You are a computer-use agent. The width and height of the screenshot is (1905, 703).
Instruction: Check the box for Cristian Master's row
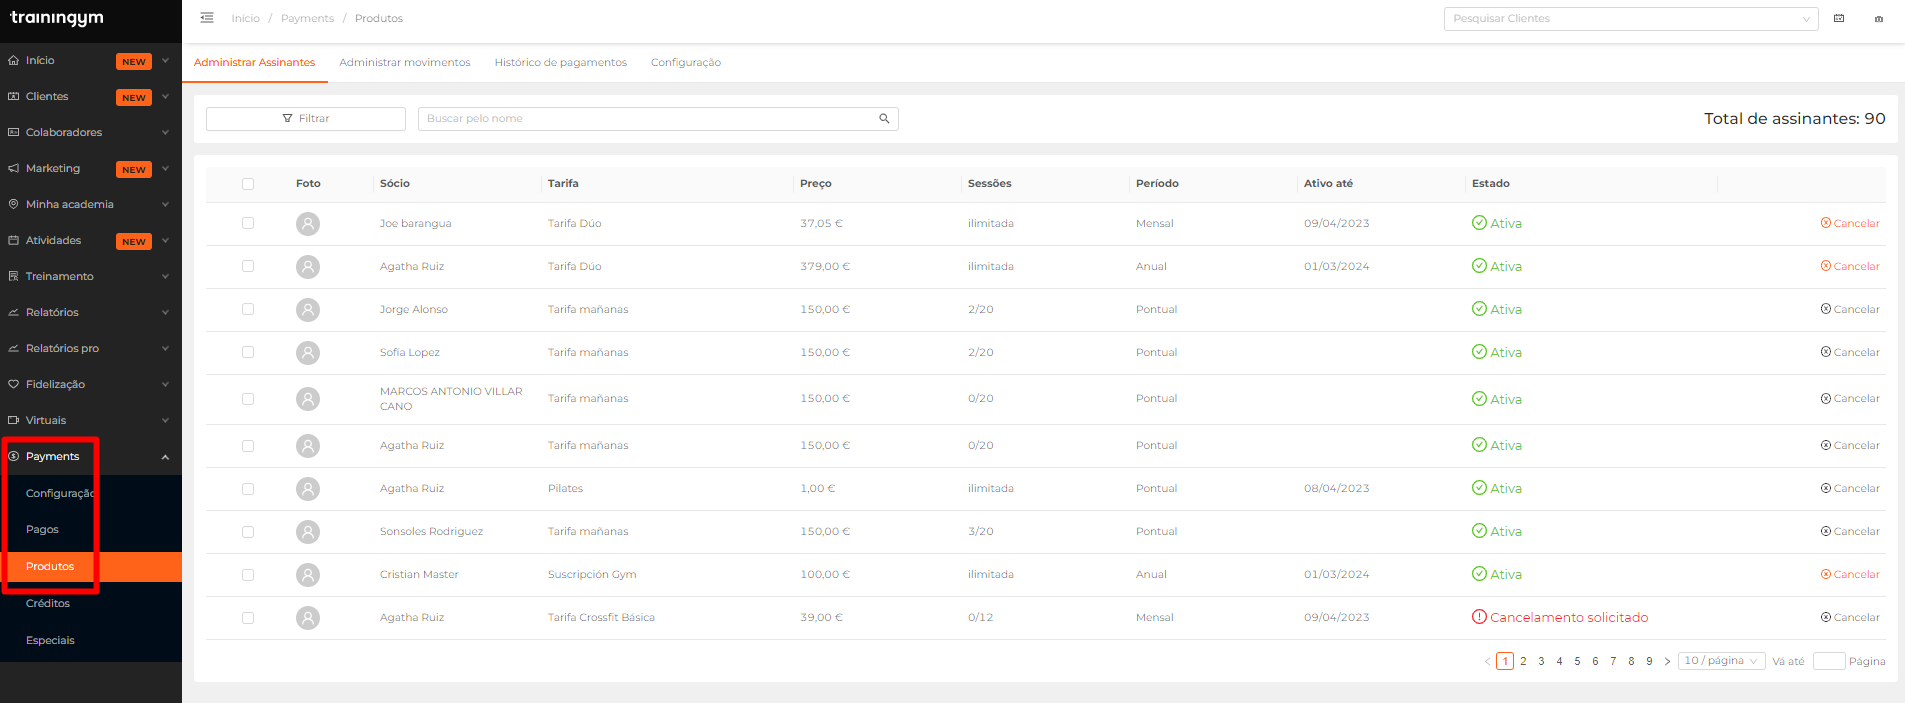248,575
